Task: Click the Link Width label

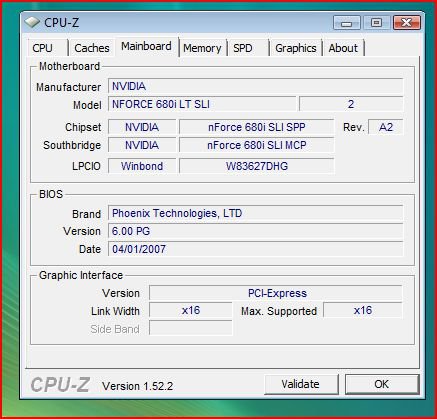Action: click(115, 311)
